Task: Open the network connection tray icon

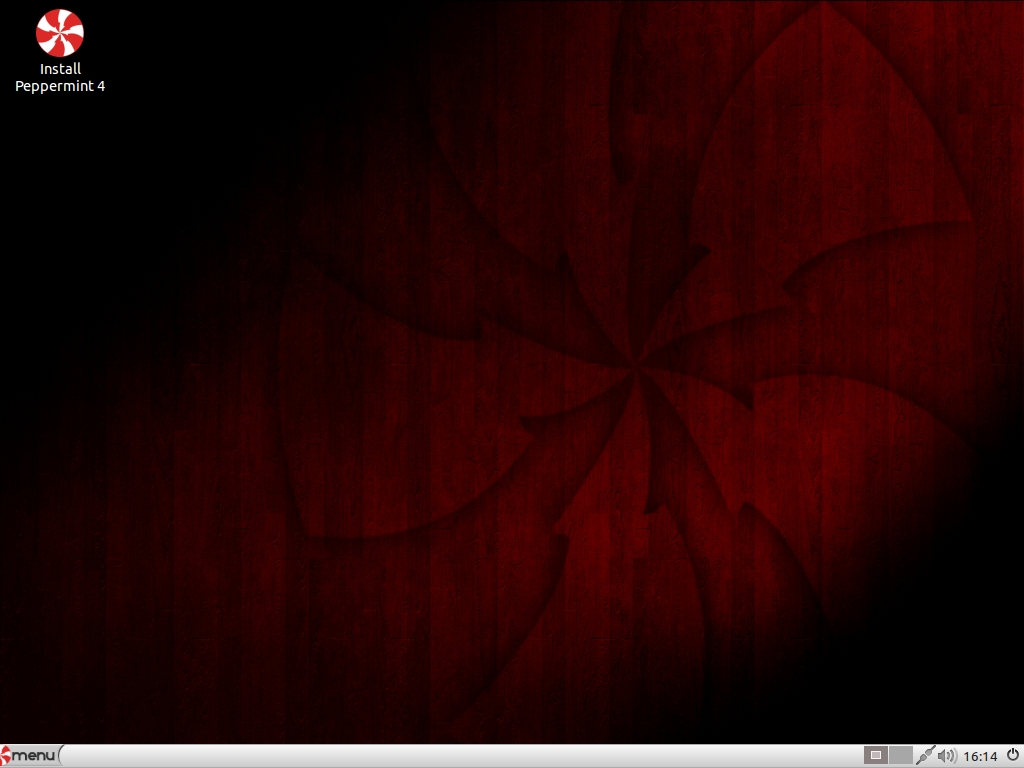Action: click(x=925, y=756)
